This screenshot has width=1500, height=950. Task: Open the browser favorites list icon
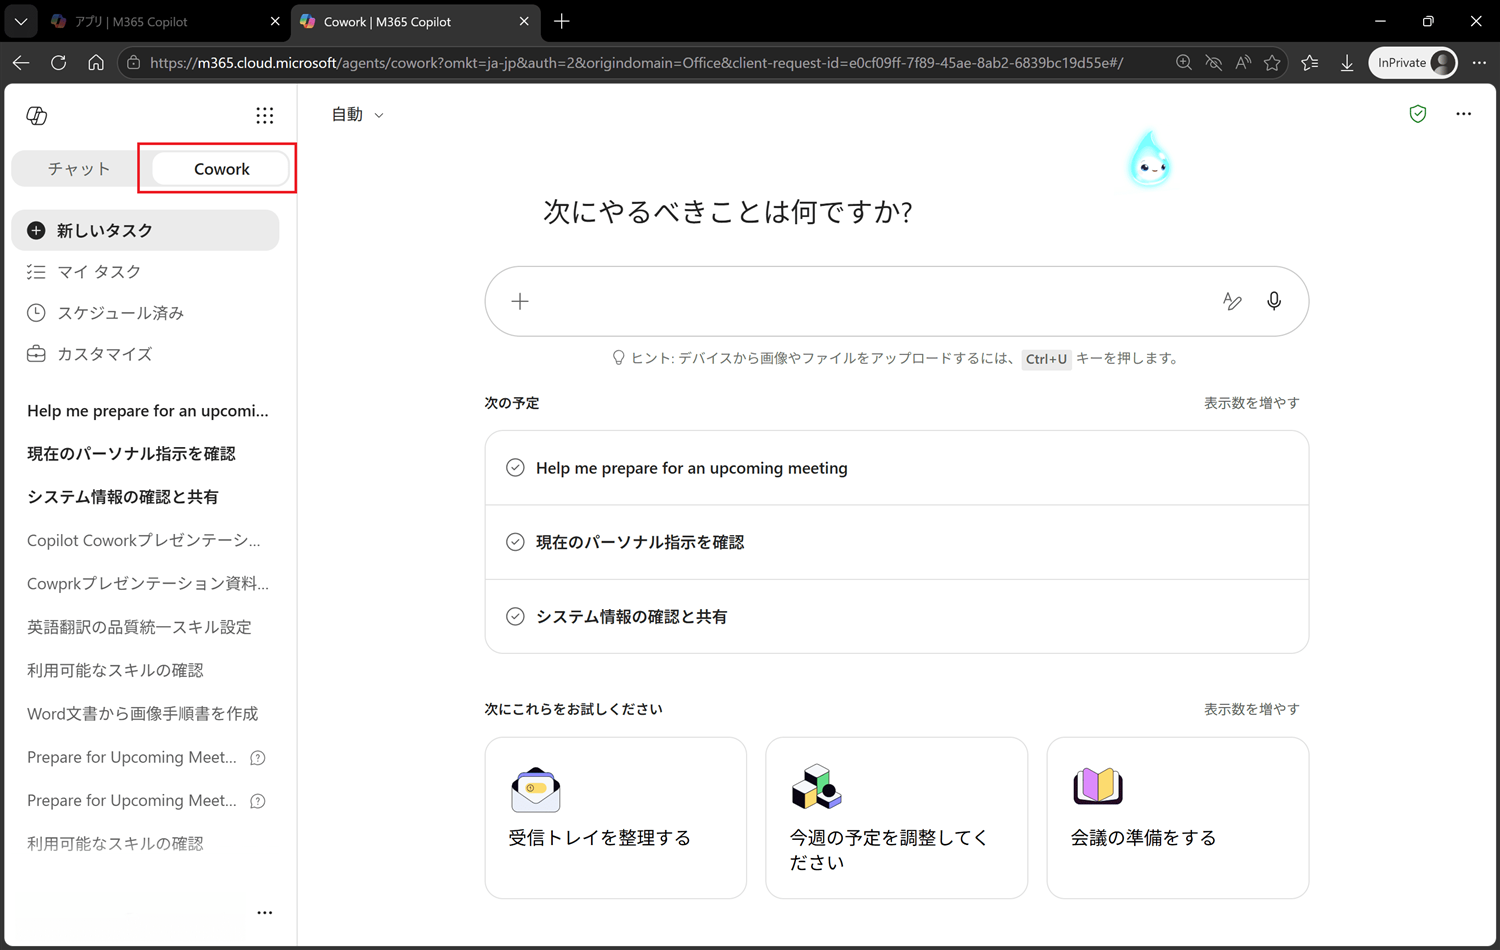pos(1310,62)
